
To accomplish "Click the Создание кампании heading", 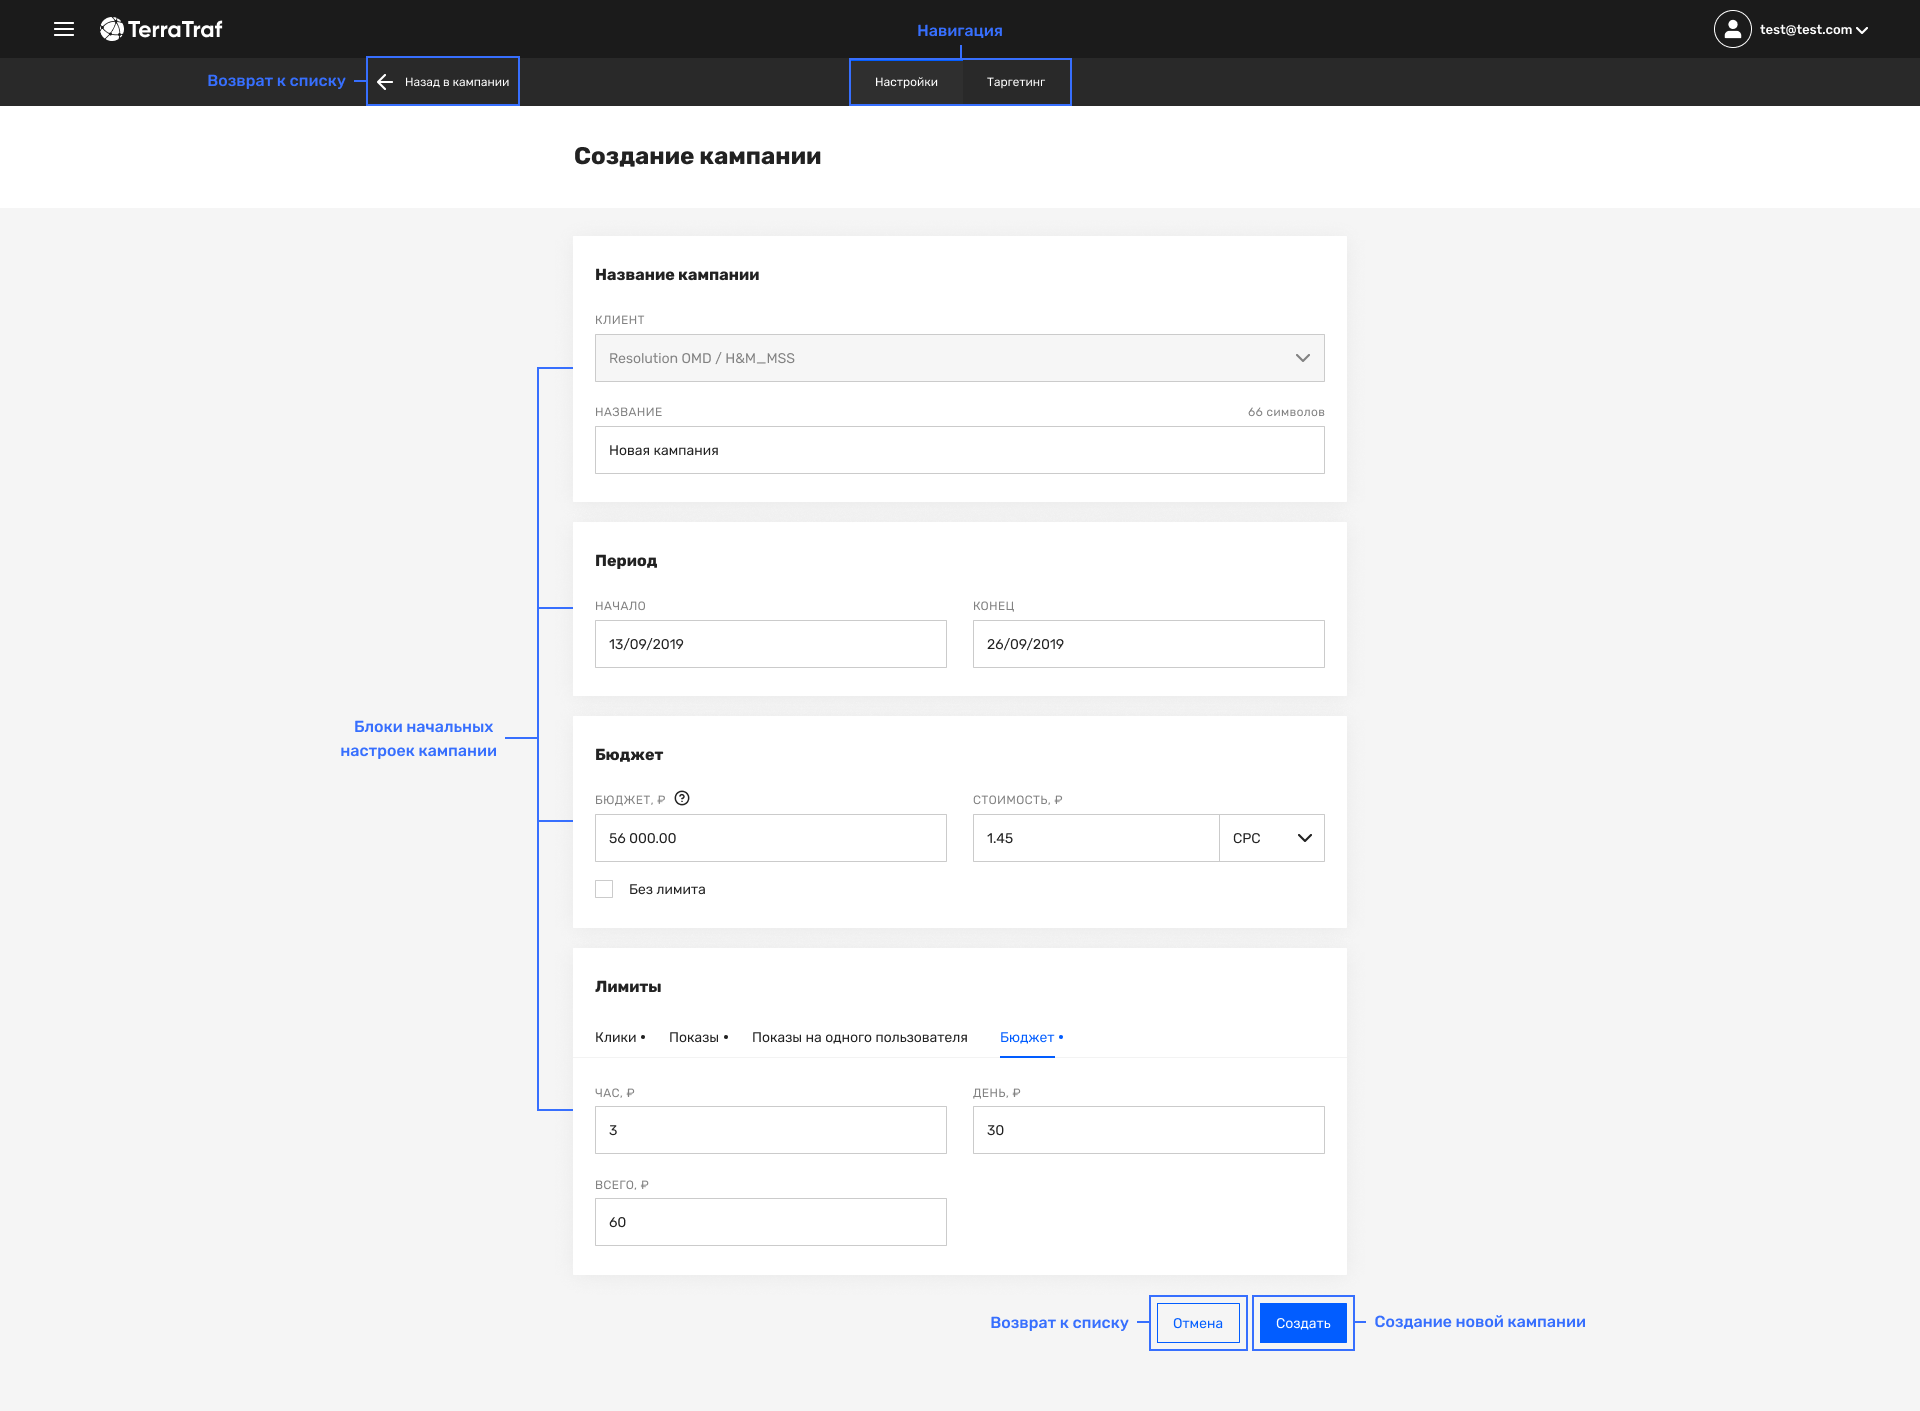I will point(697,156).
